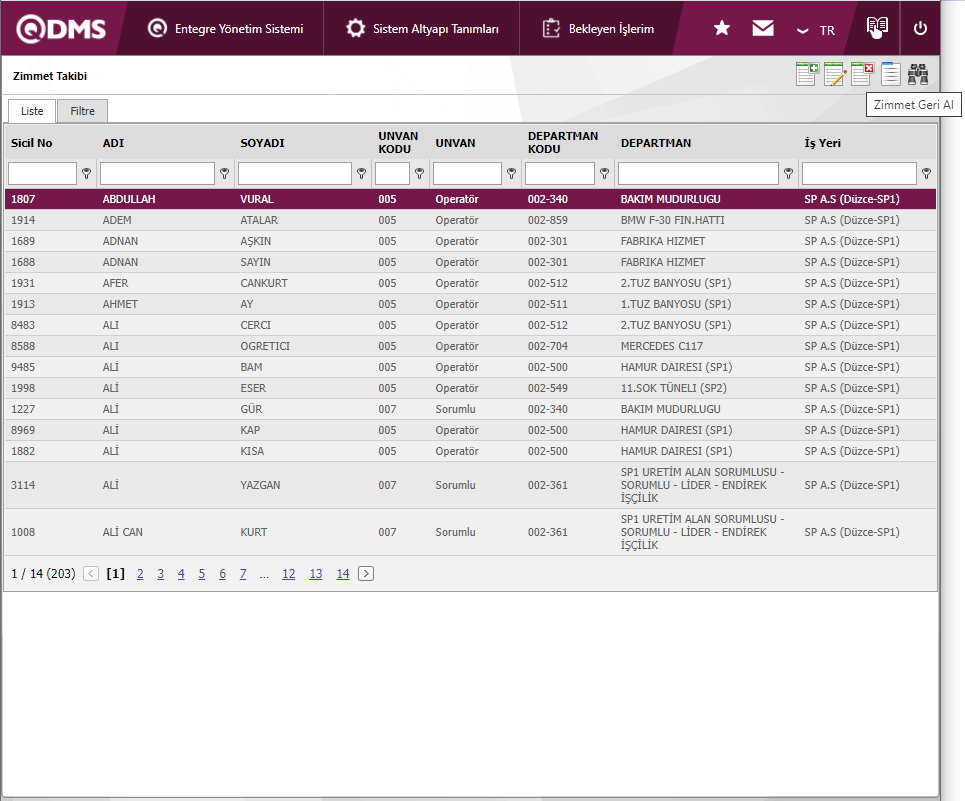The height and width of the screenshot is (801, 965).
Task: Open filter options icon beside Sicil No field
Action: (86, 174)
